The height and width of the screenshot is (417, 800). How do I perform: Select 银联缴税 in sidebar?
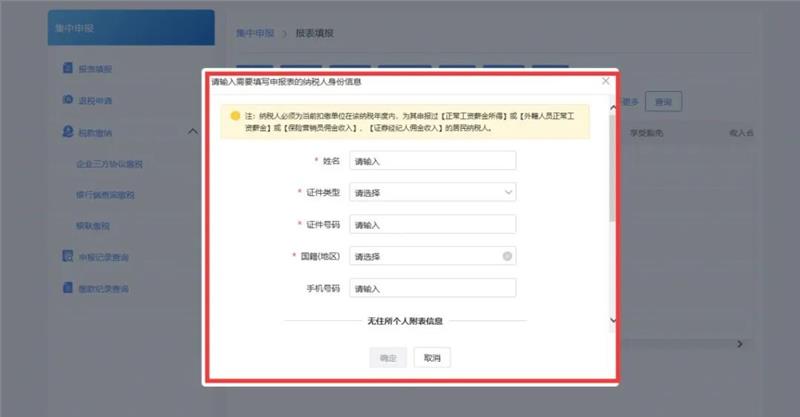93,226
